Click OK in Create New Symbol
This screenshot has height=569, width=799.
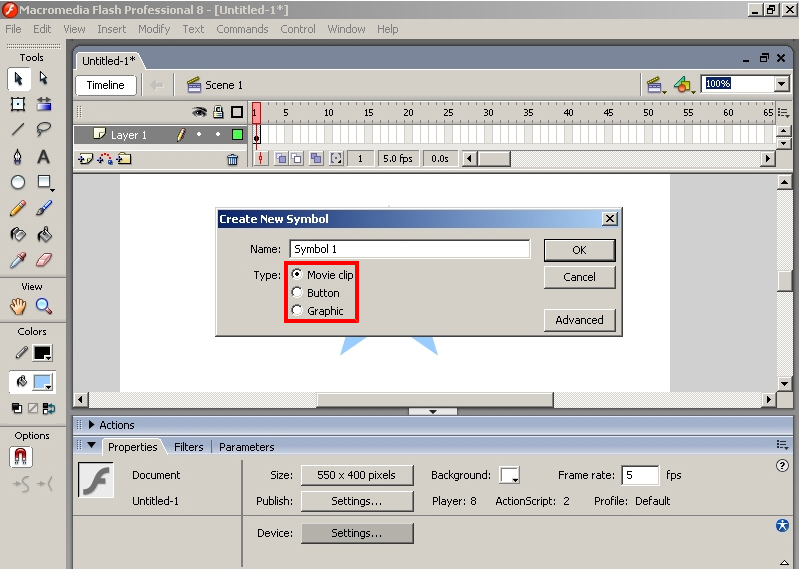579,250
